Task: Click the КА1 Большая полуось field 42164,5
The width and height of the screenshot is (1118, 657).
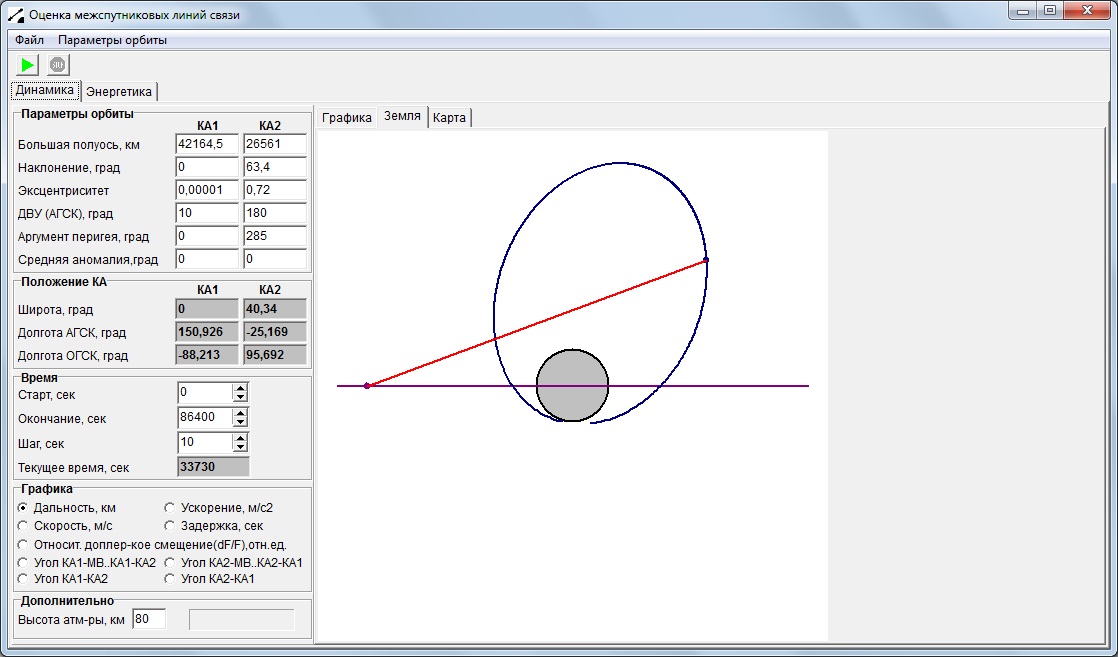Action: point(207,144)
